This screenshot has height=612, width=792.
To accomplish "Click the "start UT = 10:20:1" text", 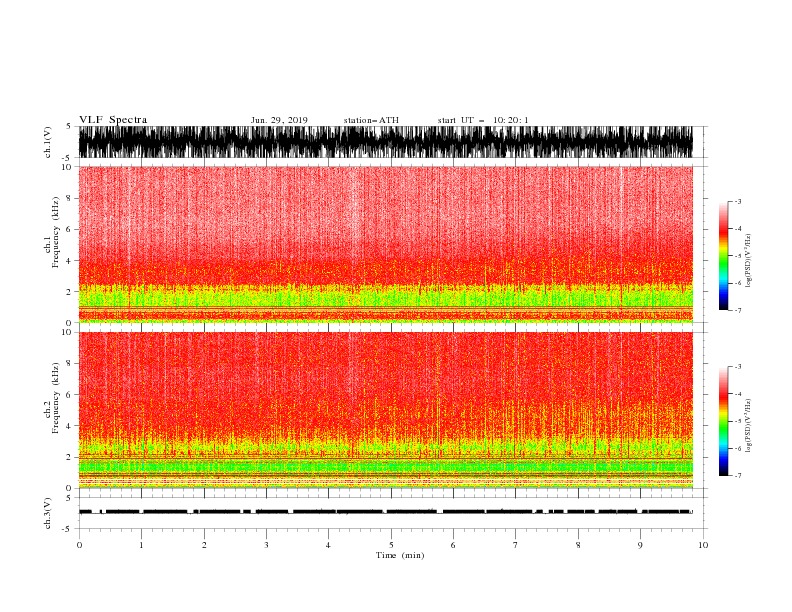I will pos(483,120).
